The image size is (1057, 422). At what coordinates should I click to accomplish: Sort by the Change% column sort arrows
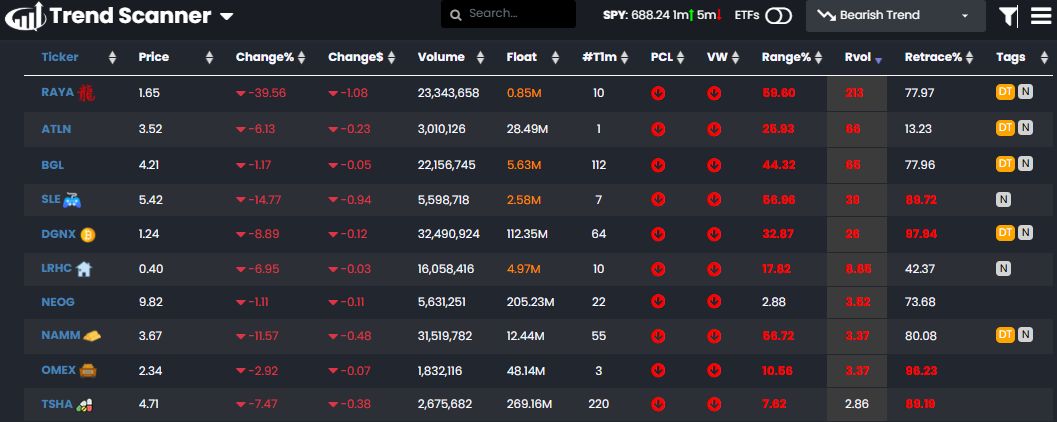click(301, 58)
